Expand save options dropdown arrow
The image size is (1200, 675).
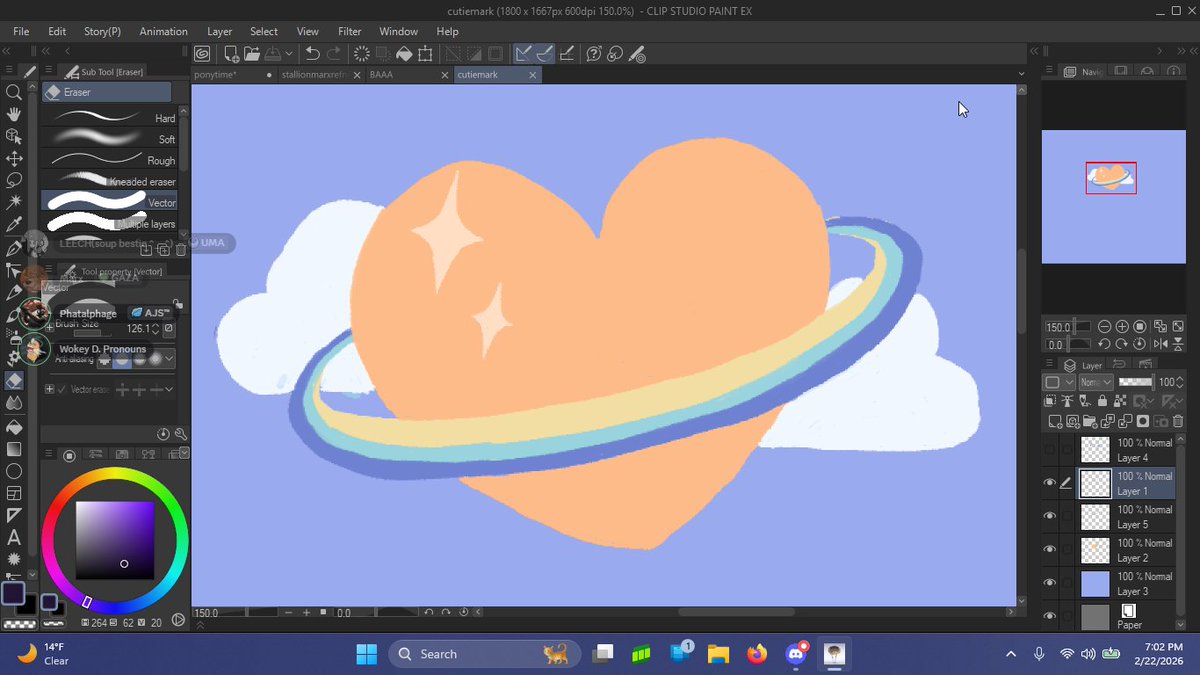click(289, 54)
